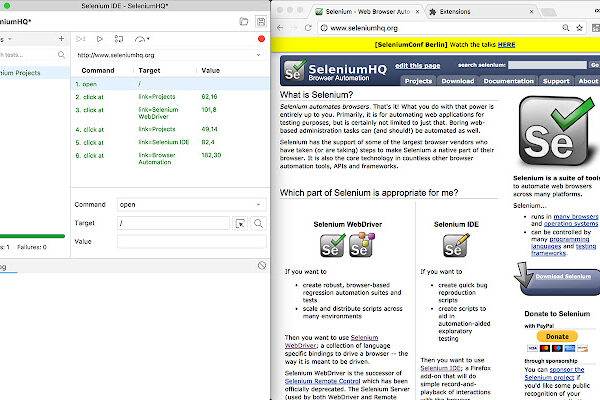This screenshot has width=600, height=400.
Task: Click Failures: 0 status text
Action: tap(32, 247)
